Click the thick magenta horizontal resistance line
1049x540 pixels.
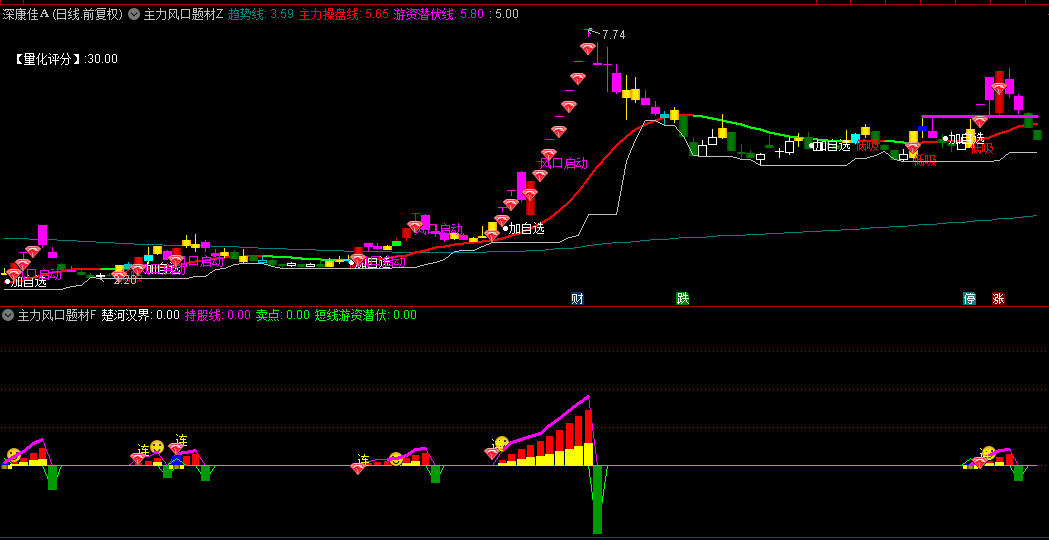coord(979,116)
